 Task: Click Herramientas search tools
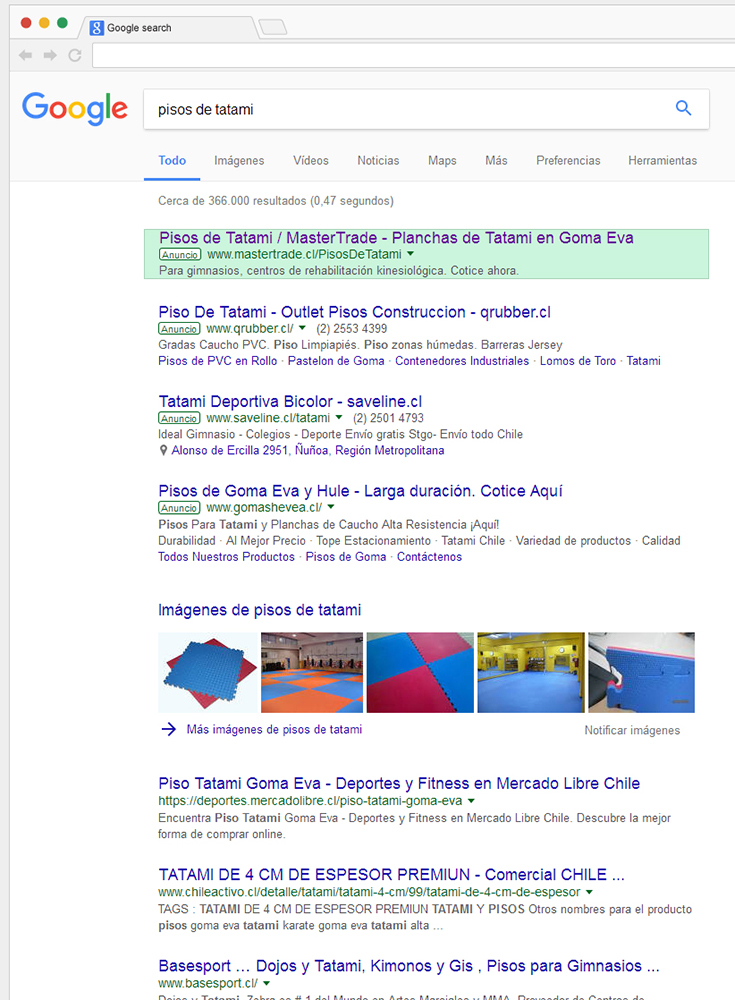[662, 161]
